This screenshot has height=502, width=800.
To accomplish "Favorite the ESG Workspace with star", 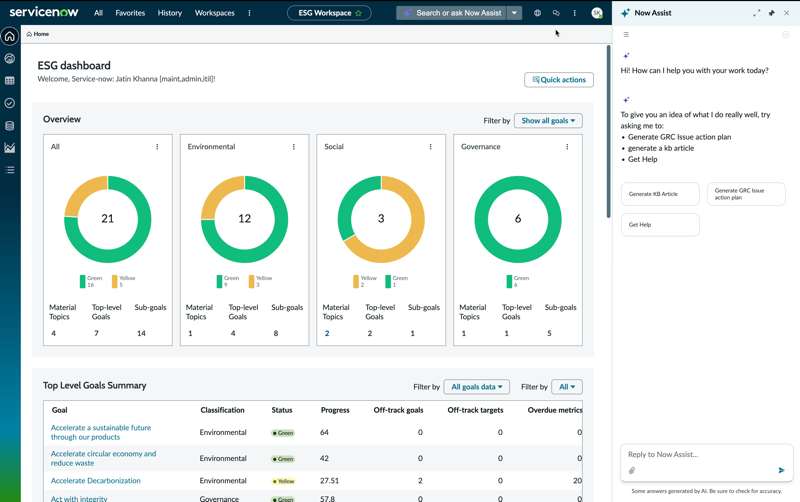I will (358, 13).
